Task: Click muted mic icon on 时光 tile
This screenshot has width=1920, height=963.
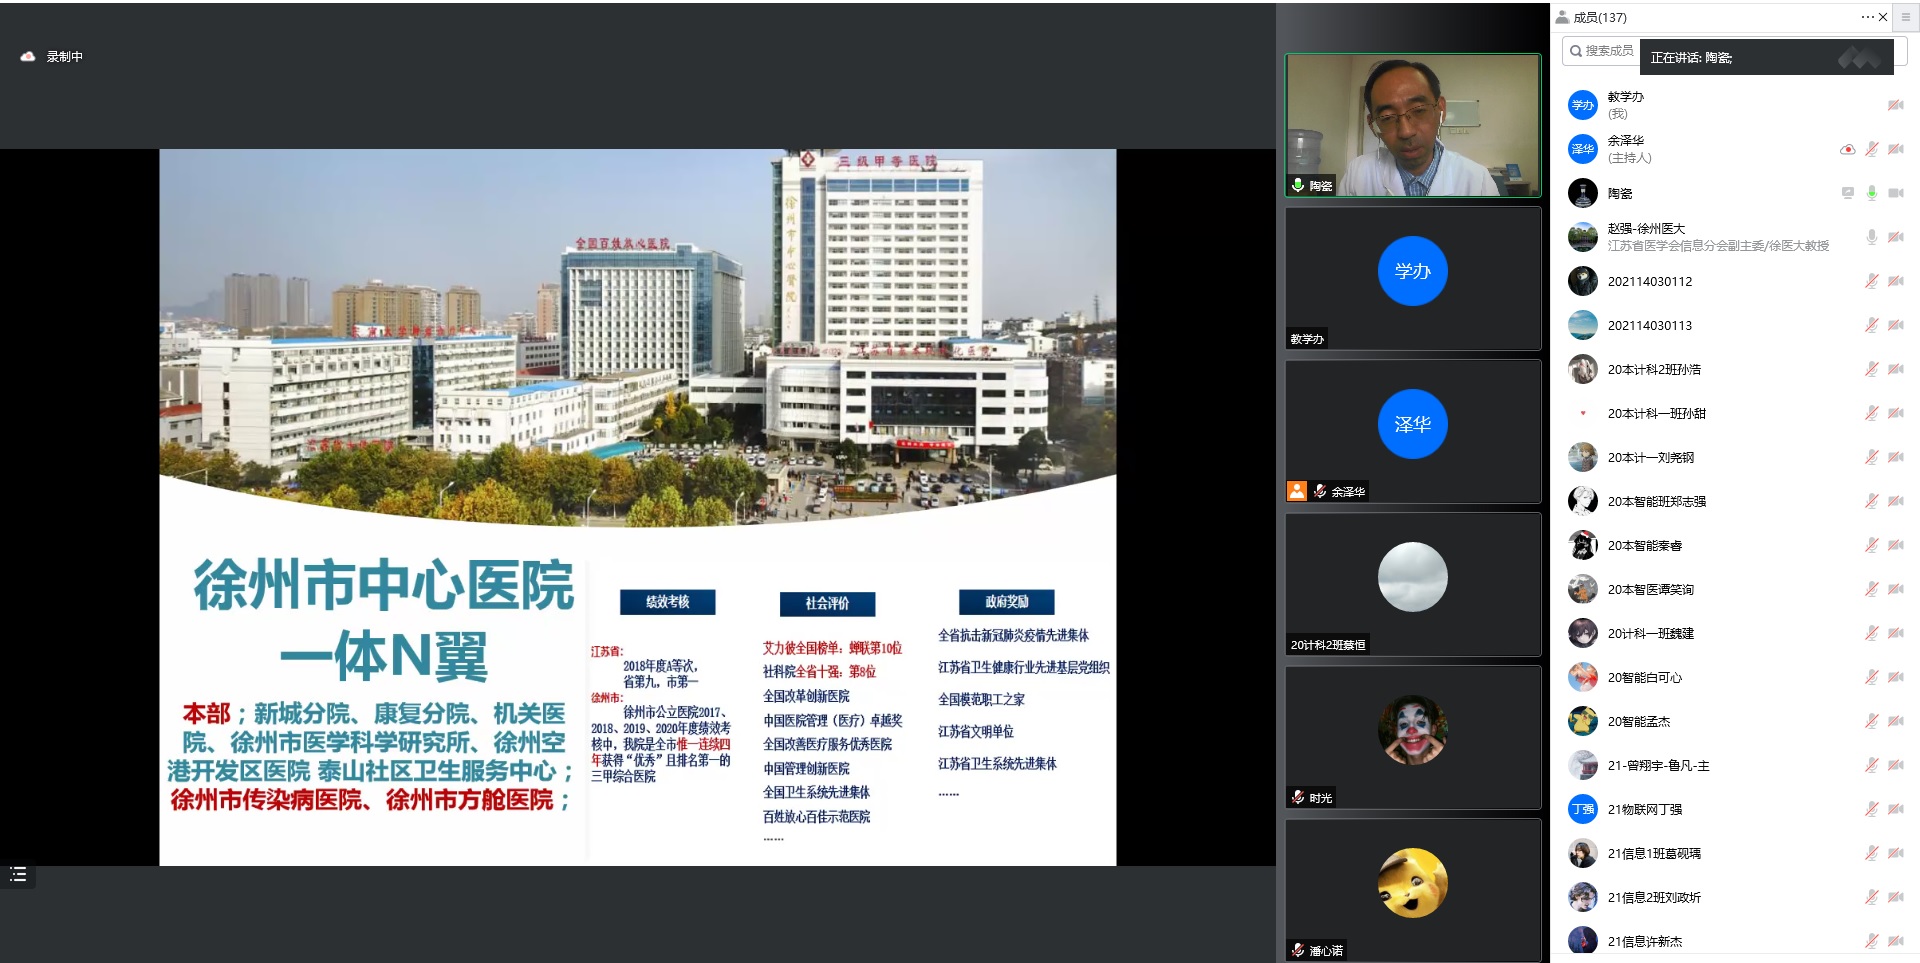Action: [1298, 797]
